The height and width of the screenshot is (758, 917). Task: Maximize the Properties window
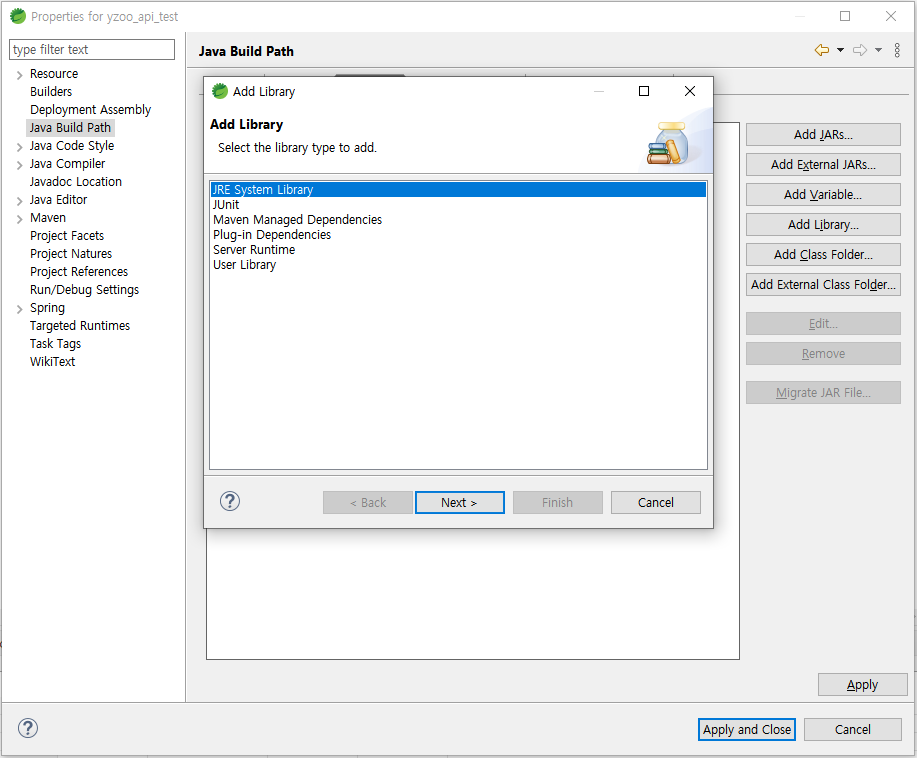point(845,16)
